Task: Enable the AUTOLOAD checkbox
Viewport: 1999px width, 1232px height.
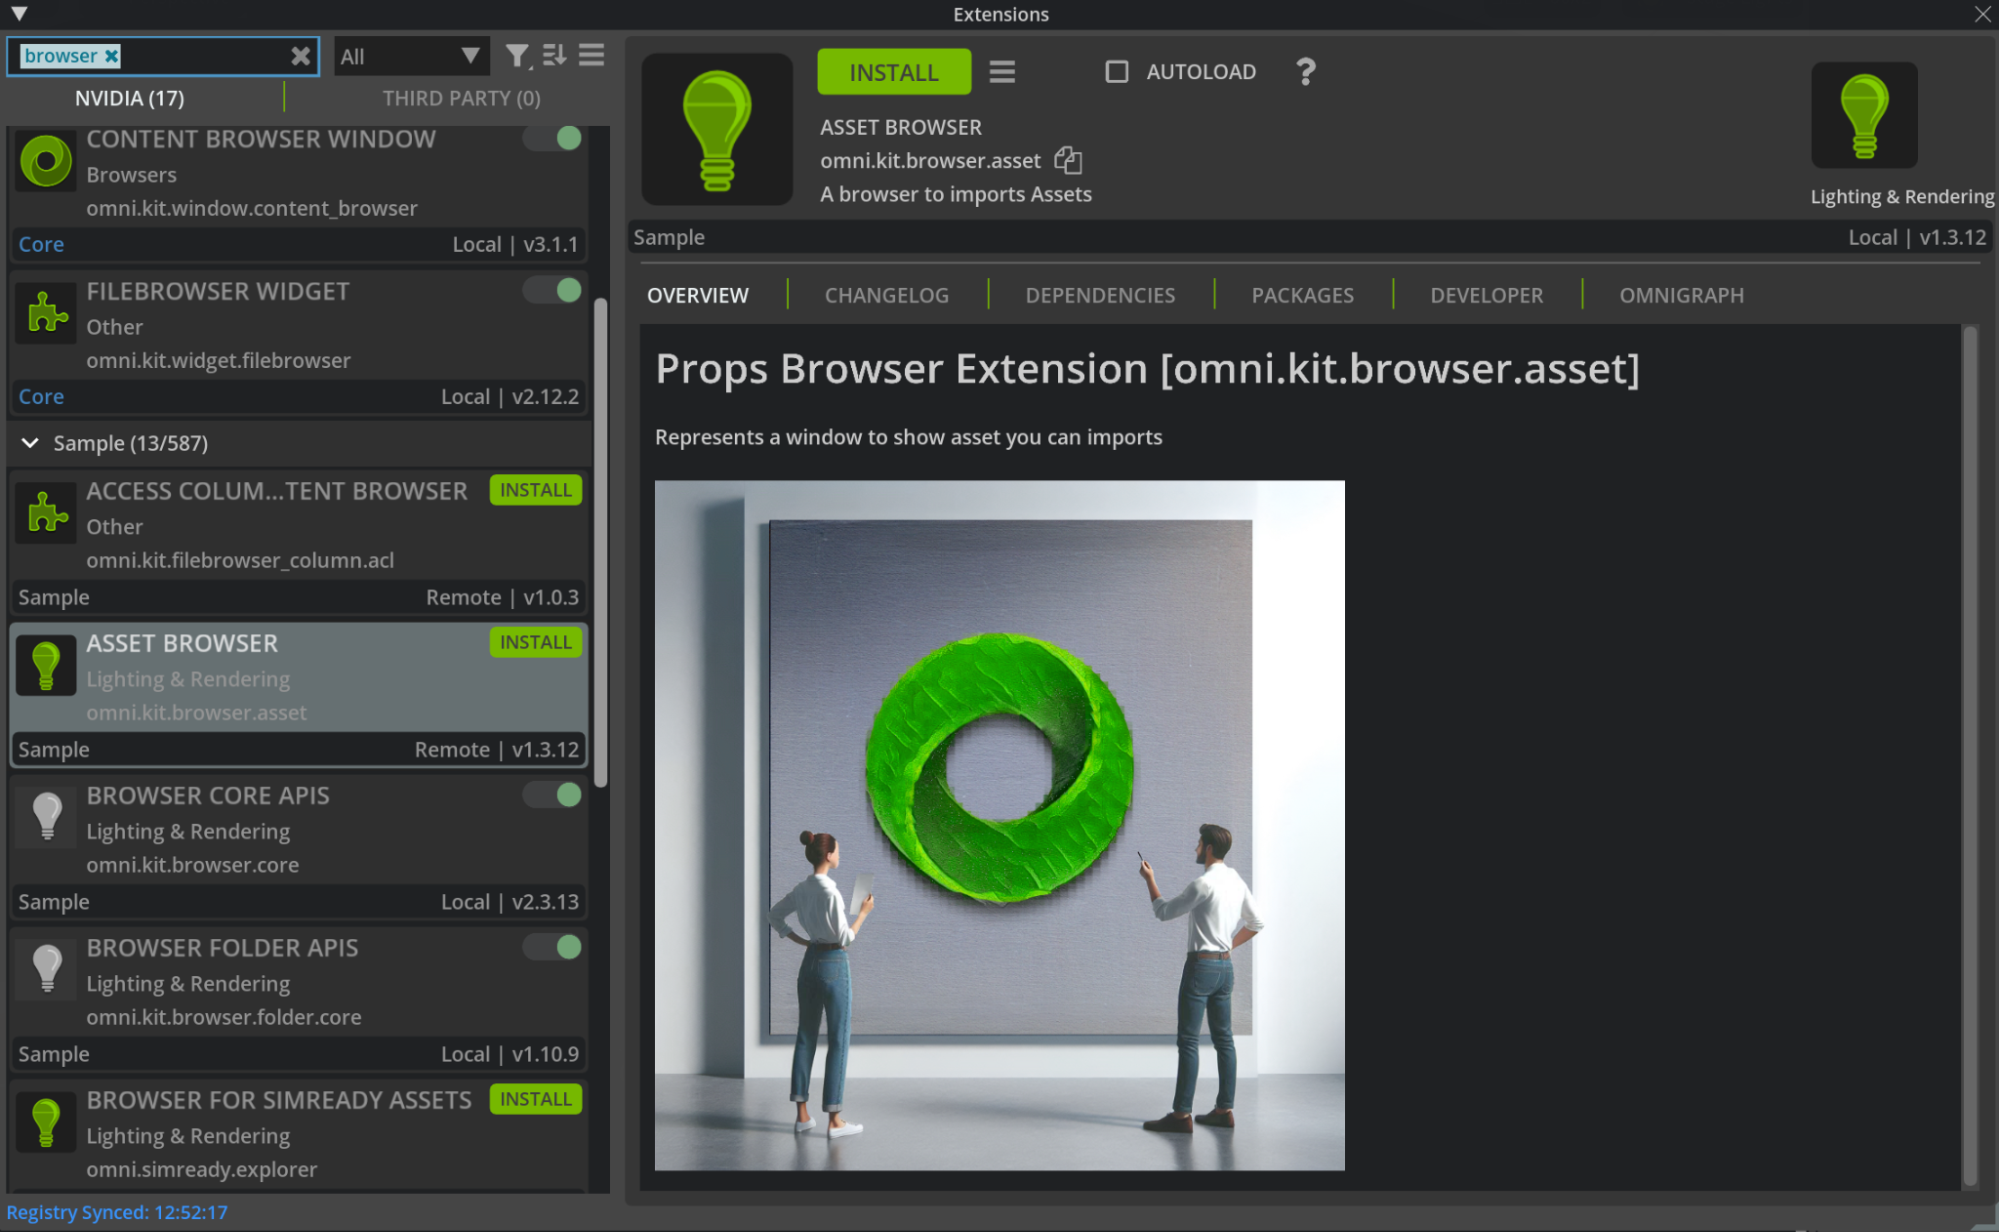Action: tap(1117, 72)
